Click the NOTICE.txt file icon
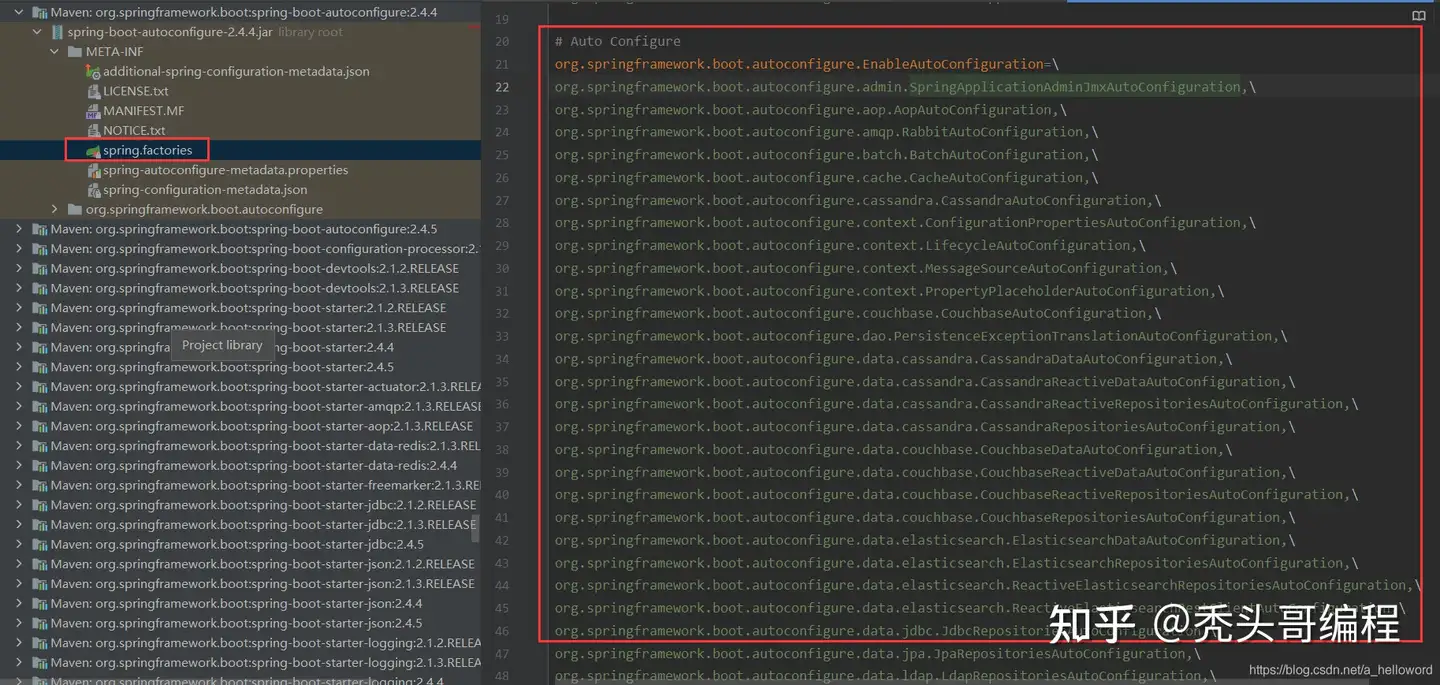The width and height of the screenshot is (1440, 685). coord(93,131)
